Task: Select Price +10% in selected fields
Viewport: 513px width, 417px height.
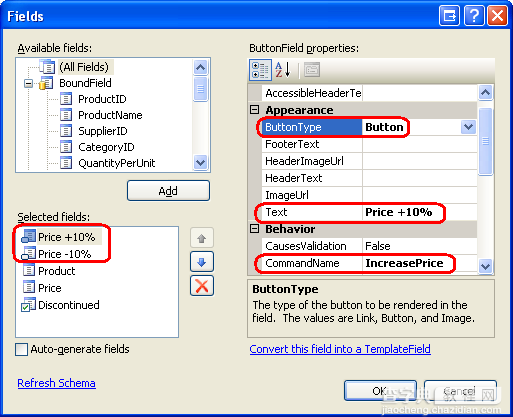Action: pyautogui.click(x=67, y=237)
